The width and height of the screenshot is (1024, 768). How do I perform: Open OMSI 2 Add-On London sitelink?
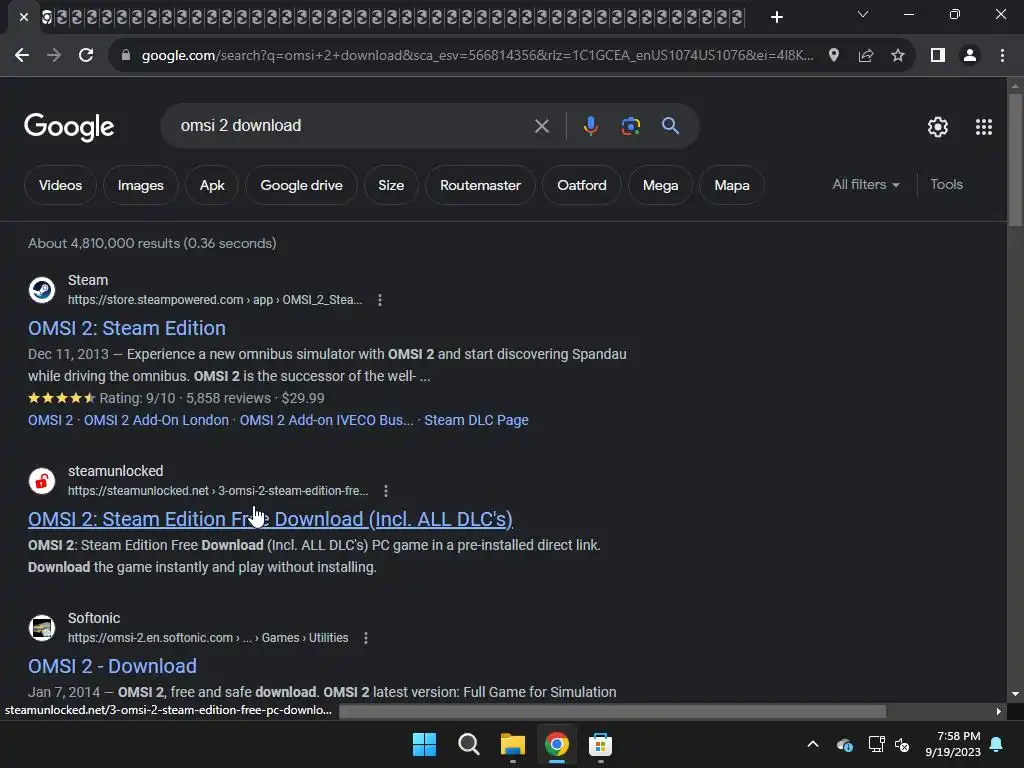[156, 420]
